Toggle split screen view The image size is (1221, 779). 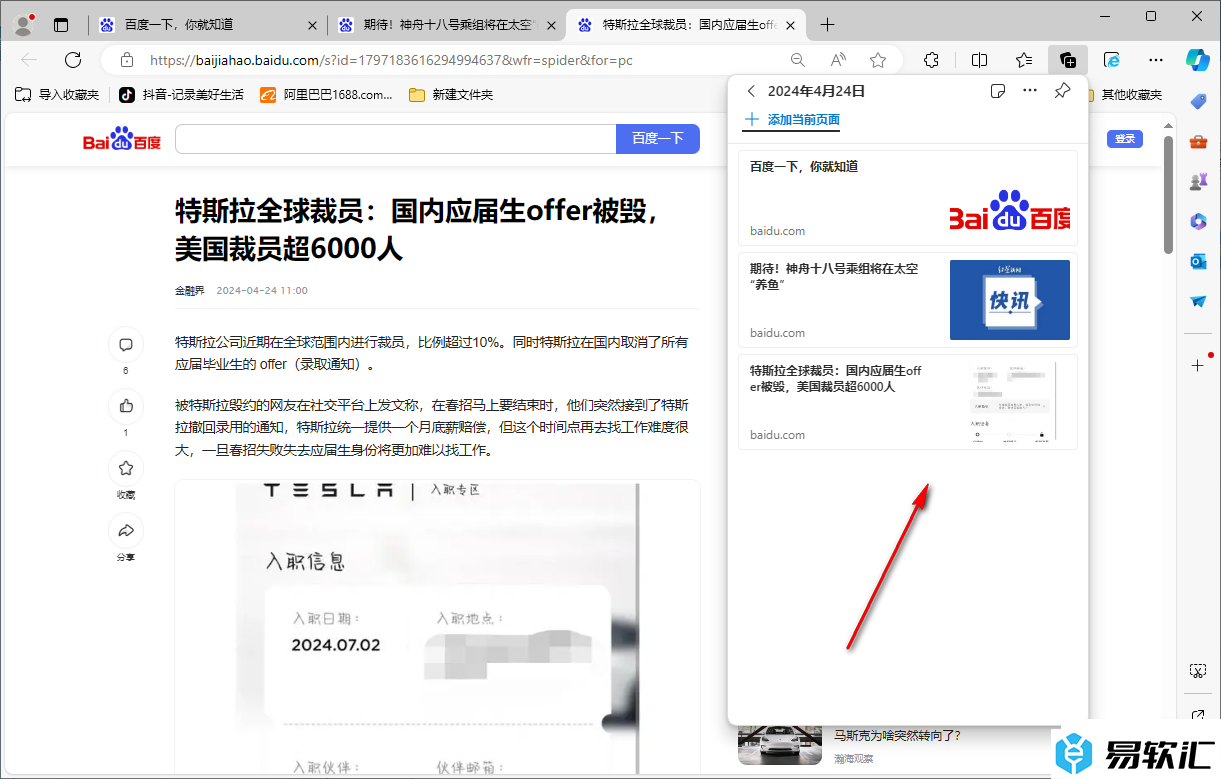click(980, 60)
